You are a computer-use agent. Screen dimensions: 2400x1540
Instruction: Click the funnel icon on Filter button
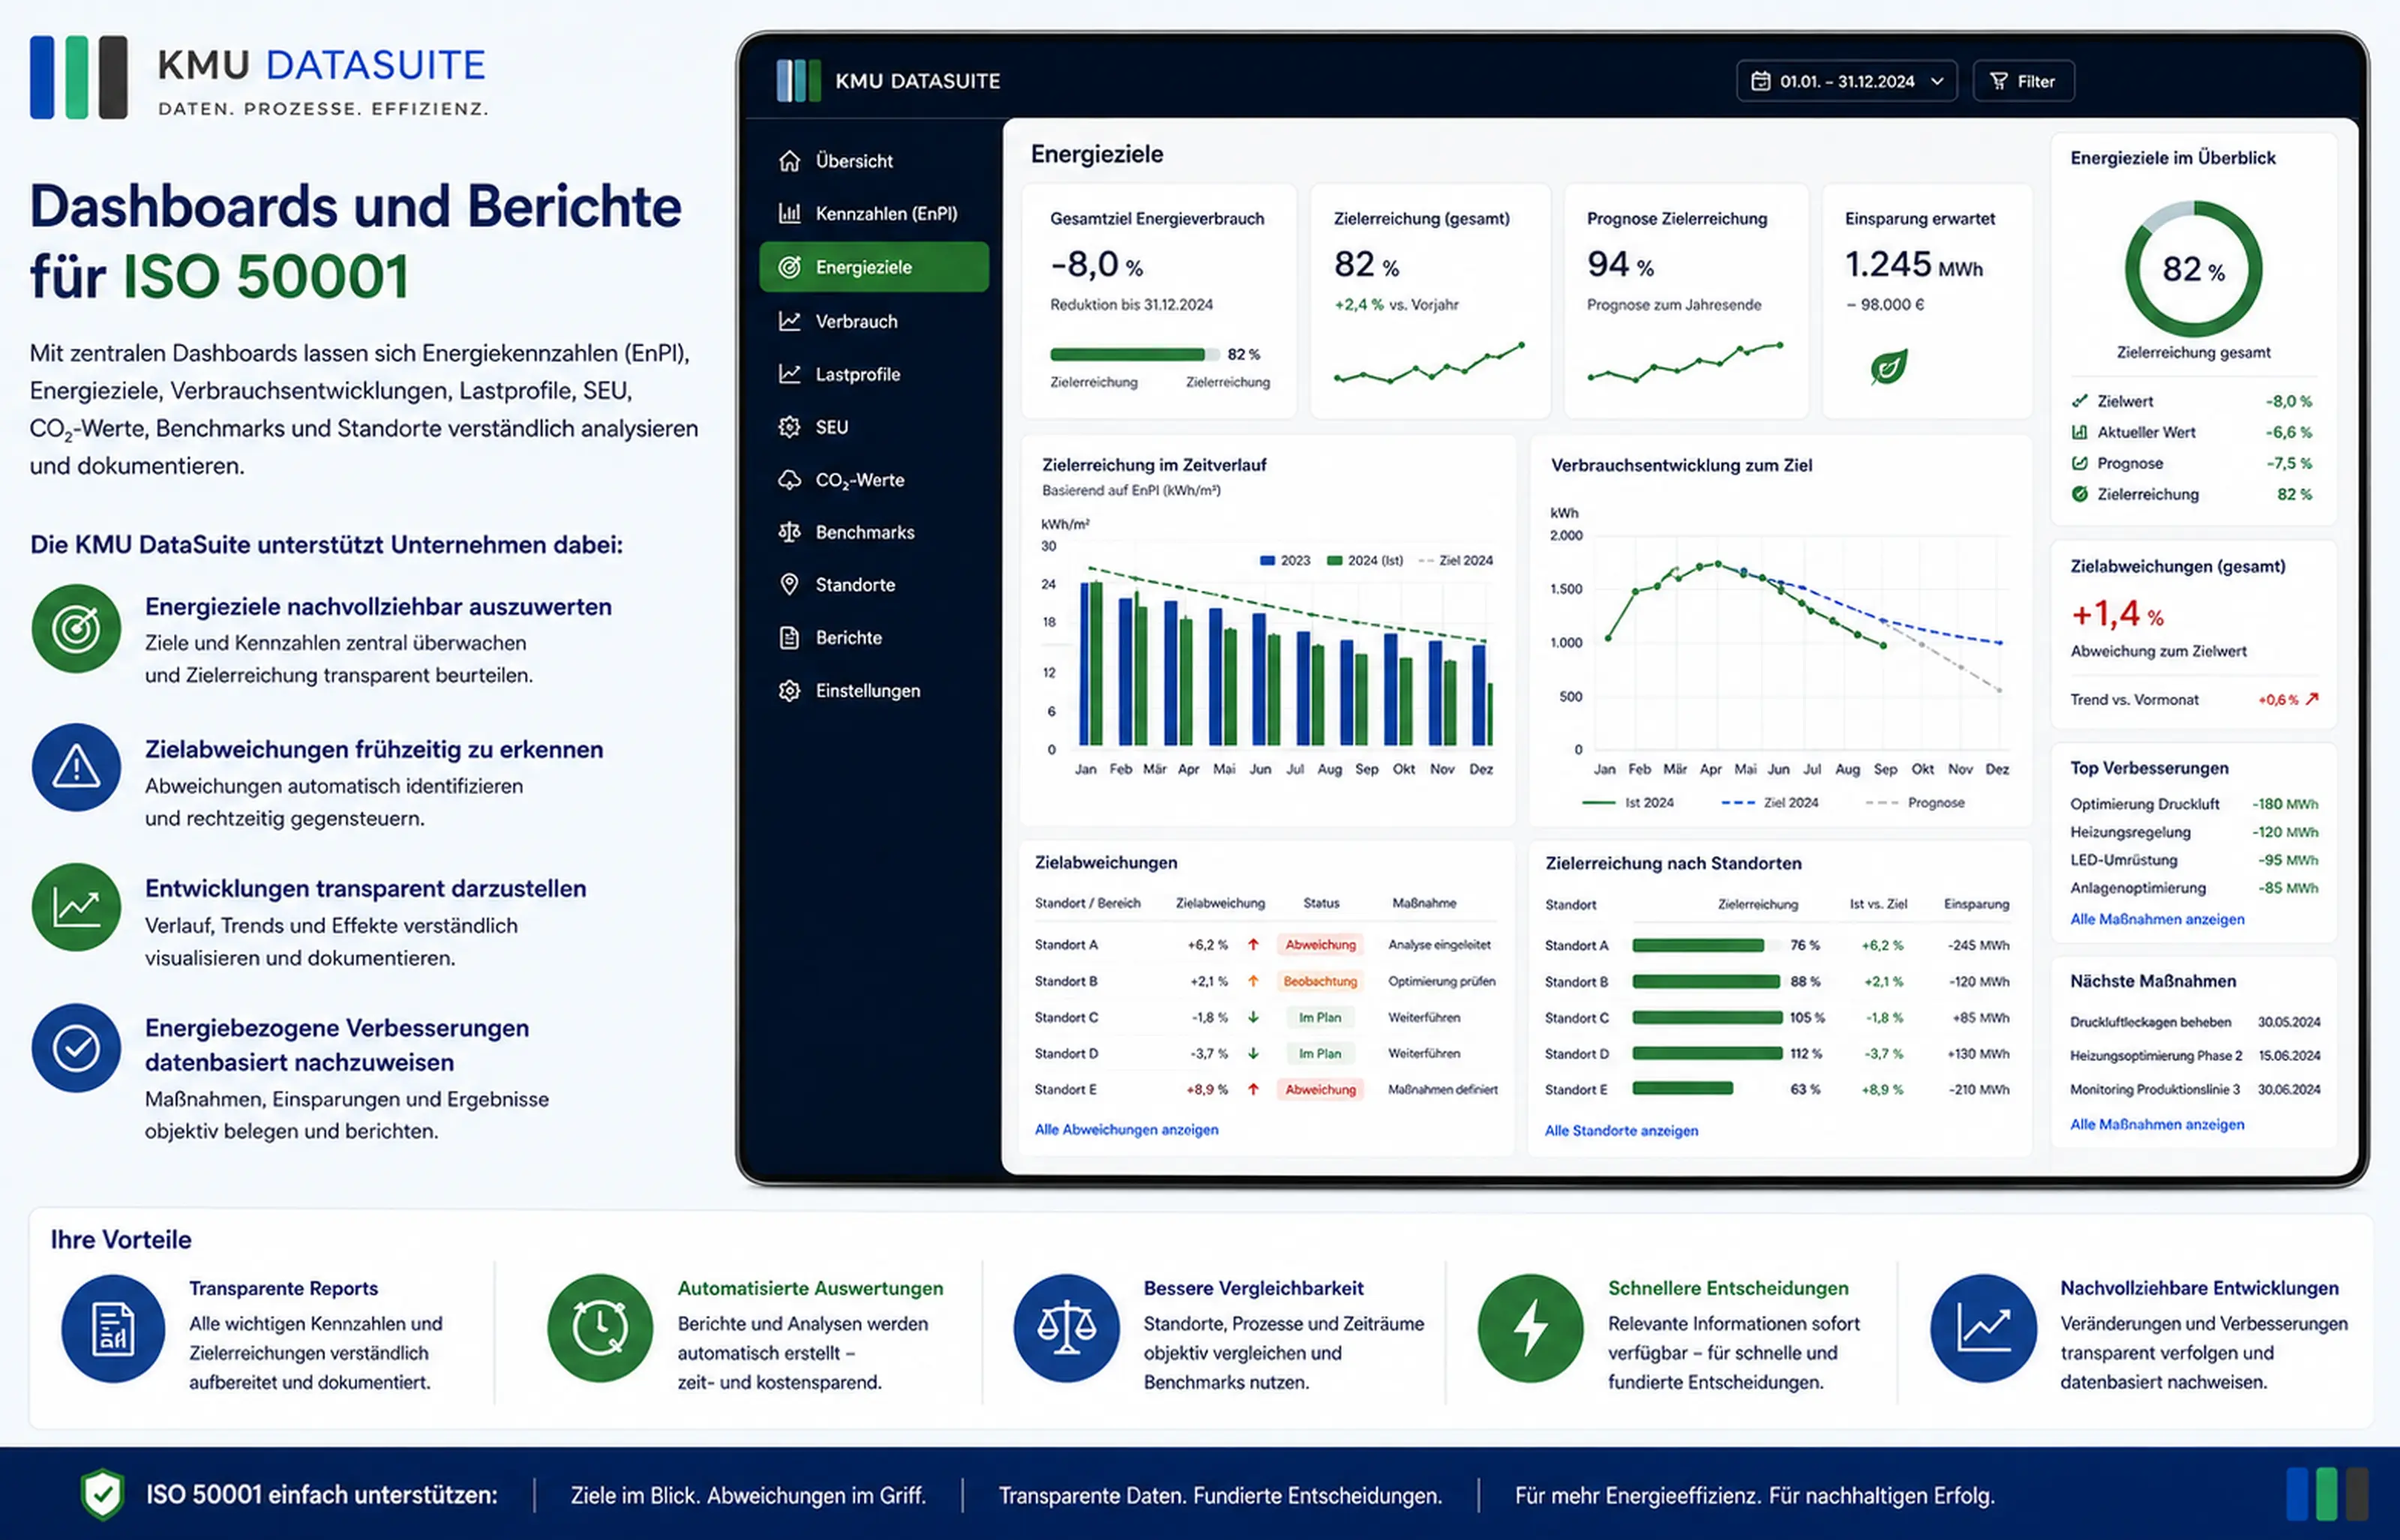[1998, 81]
